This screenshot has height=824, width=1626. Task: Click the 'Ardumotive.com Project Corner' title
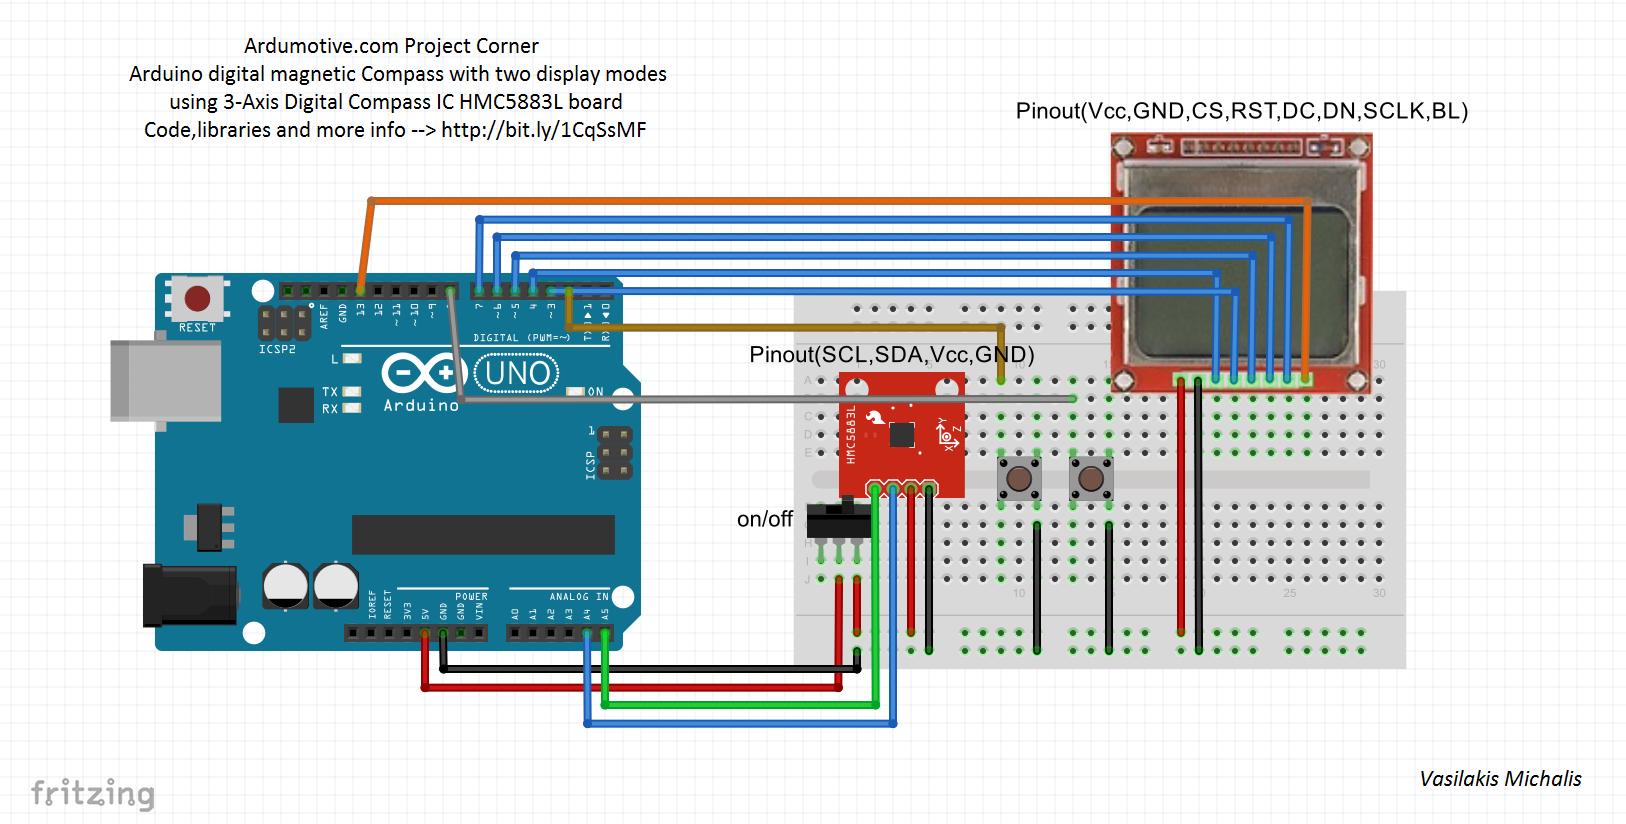[391, 46]
